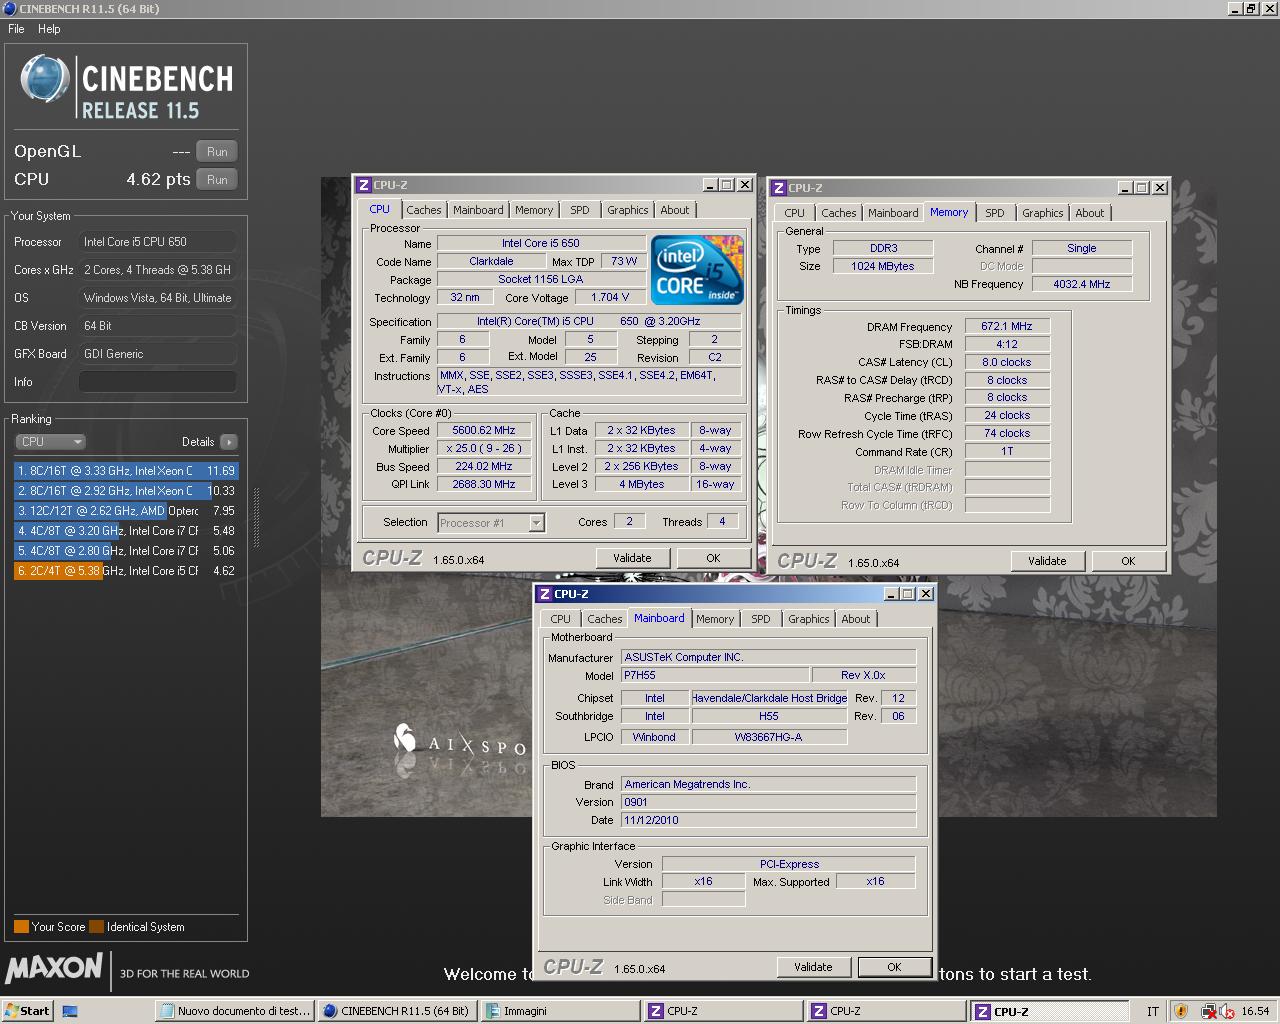Click OK in the CPU tab window
The height and width of the screenshot is (1024, 1280).
click(x=713, y=558)
